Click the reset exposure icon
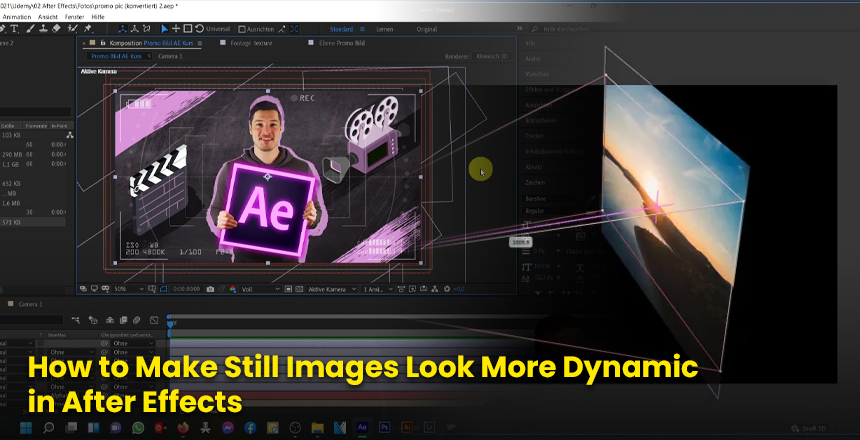 point(446,289)
